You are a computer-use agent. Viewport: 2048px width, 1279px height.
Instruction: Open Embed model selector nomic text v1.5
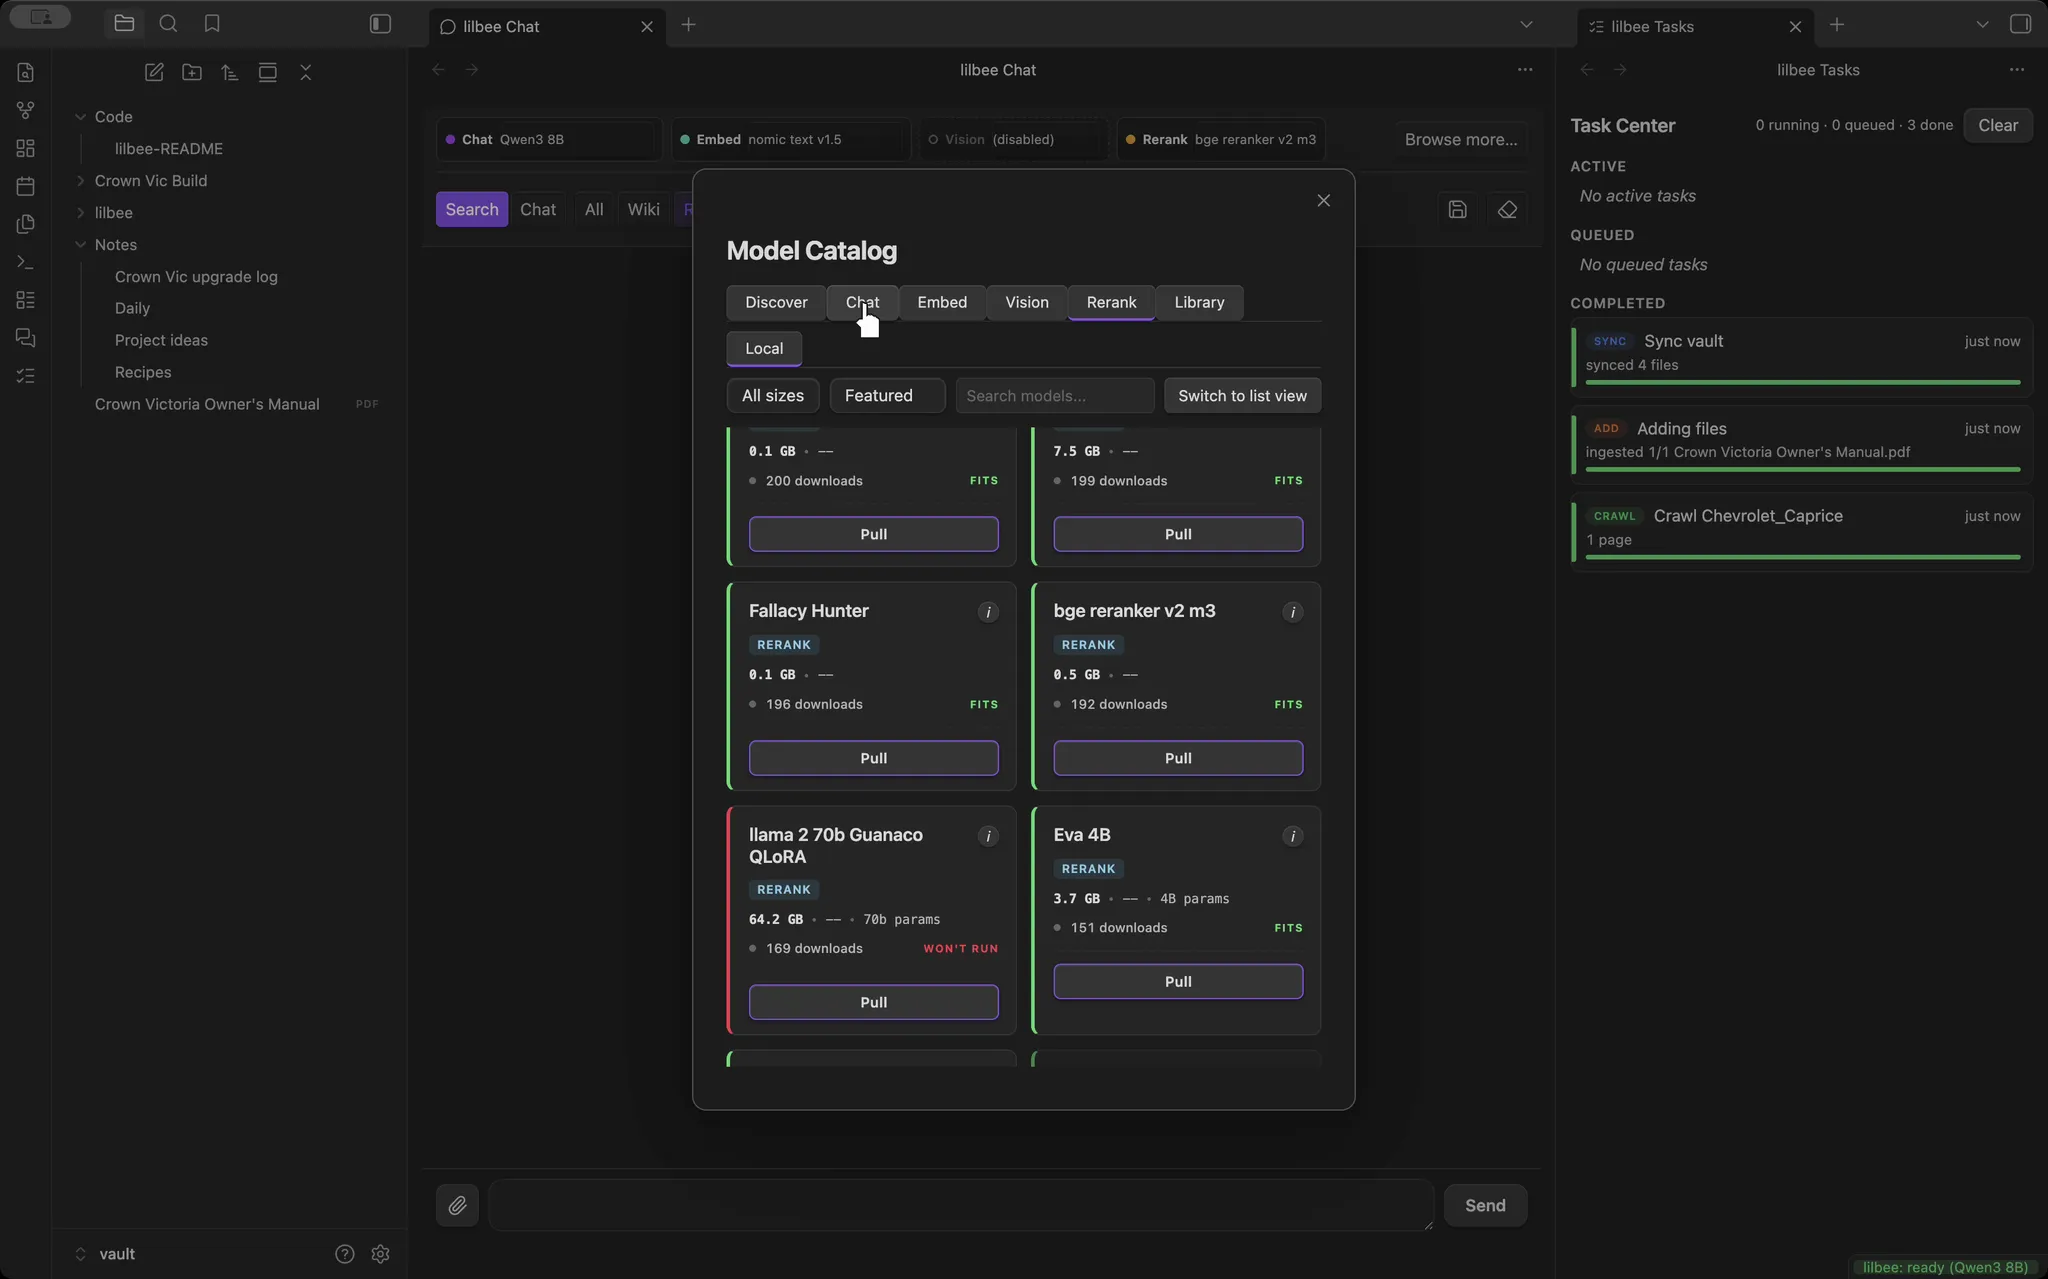point(790,139)
